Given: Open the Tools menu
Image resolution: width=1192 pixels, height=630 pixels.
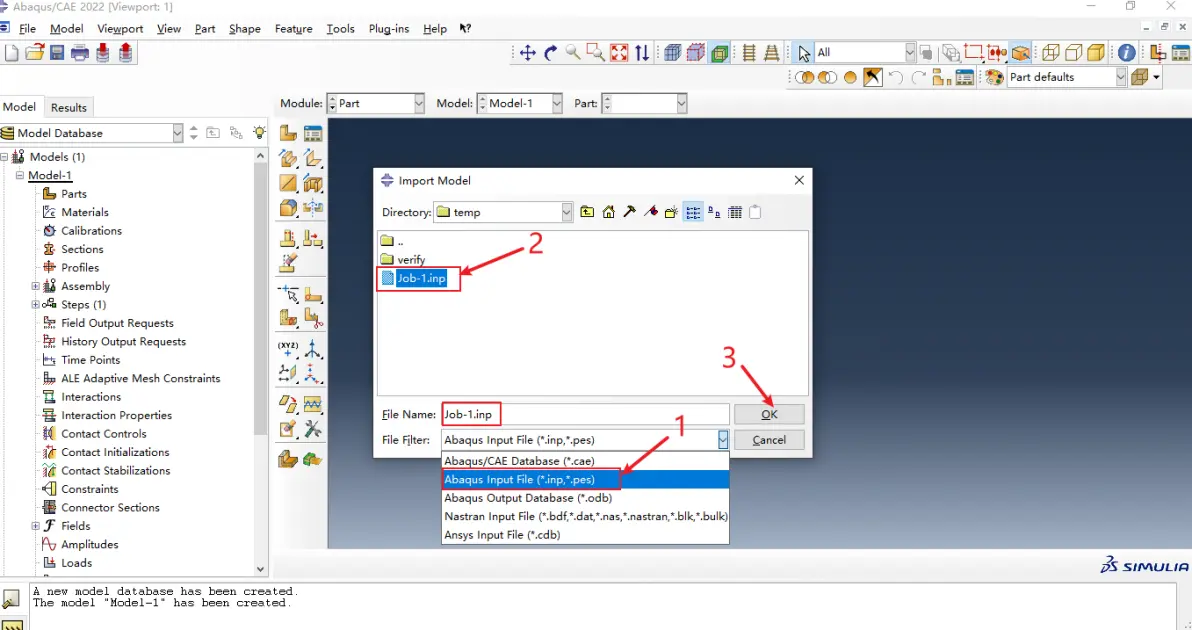Looking at the screenshot, I should pos(341,29).
